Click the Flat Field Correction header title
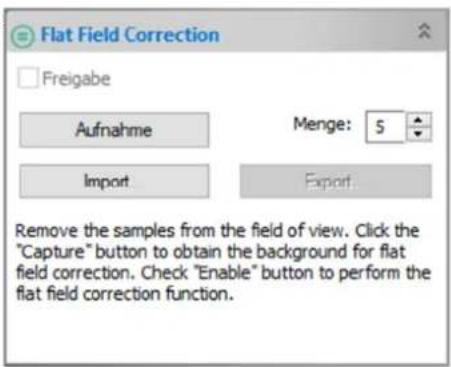 point(130,35)
